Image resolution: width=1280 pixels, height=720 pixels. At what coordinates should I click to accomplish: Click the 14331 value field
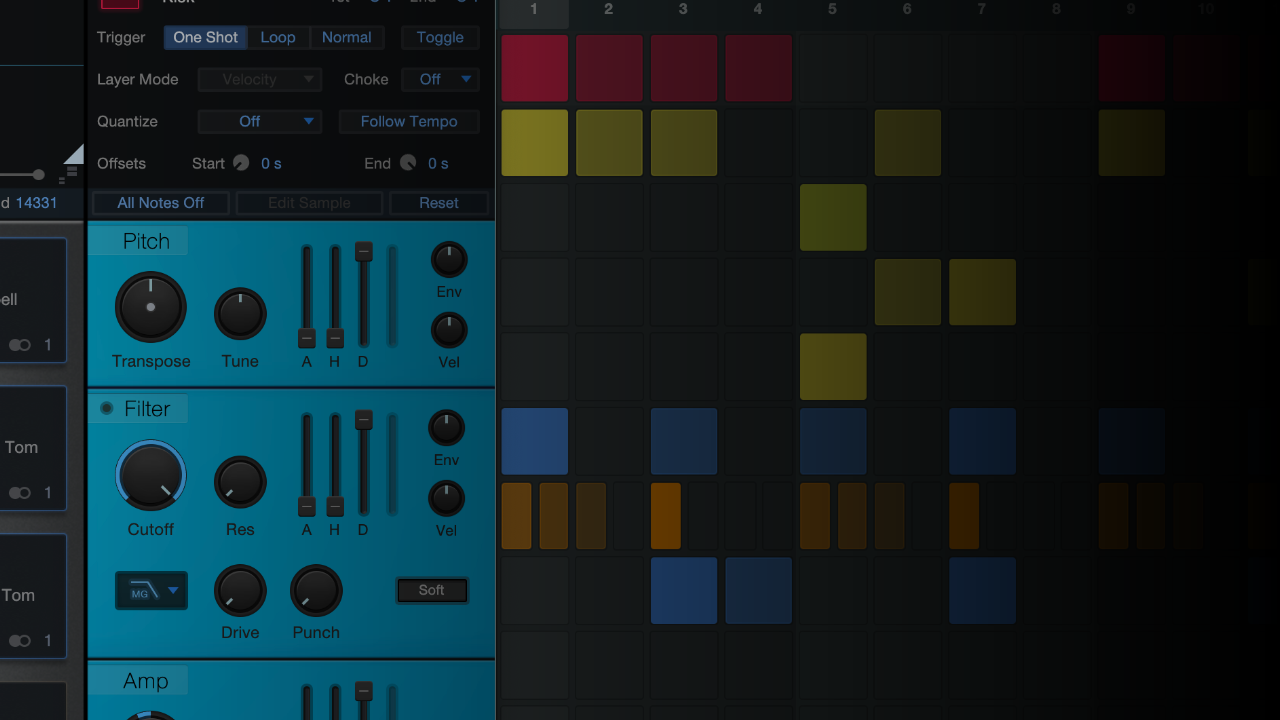[36, 203]
